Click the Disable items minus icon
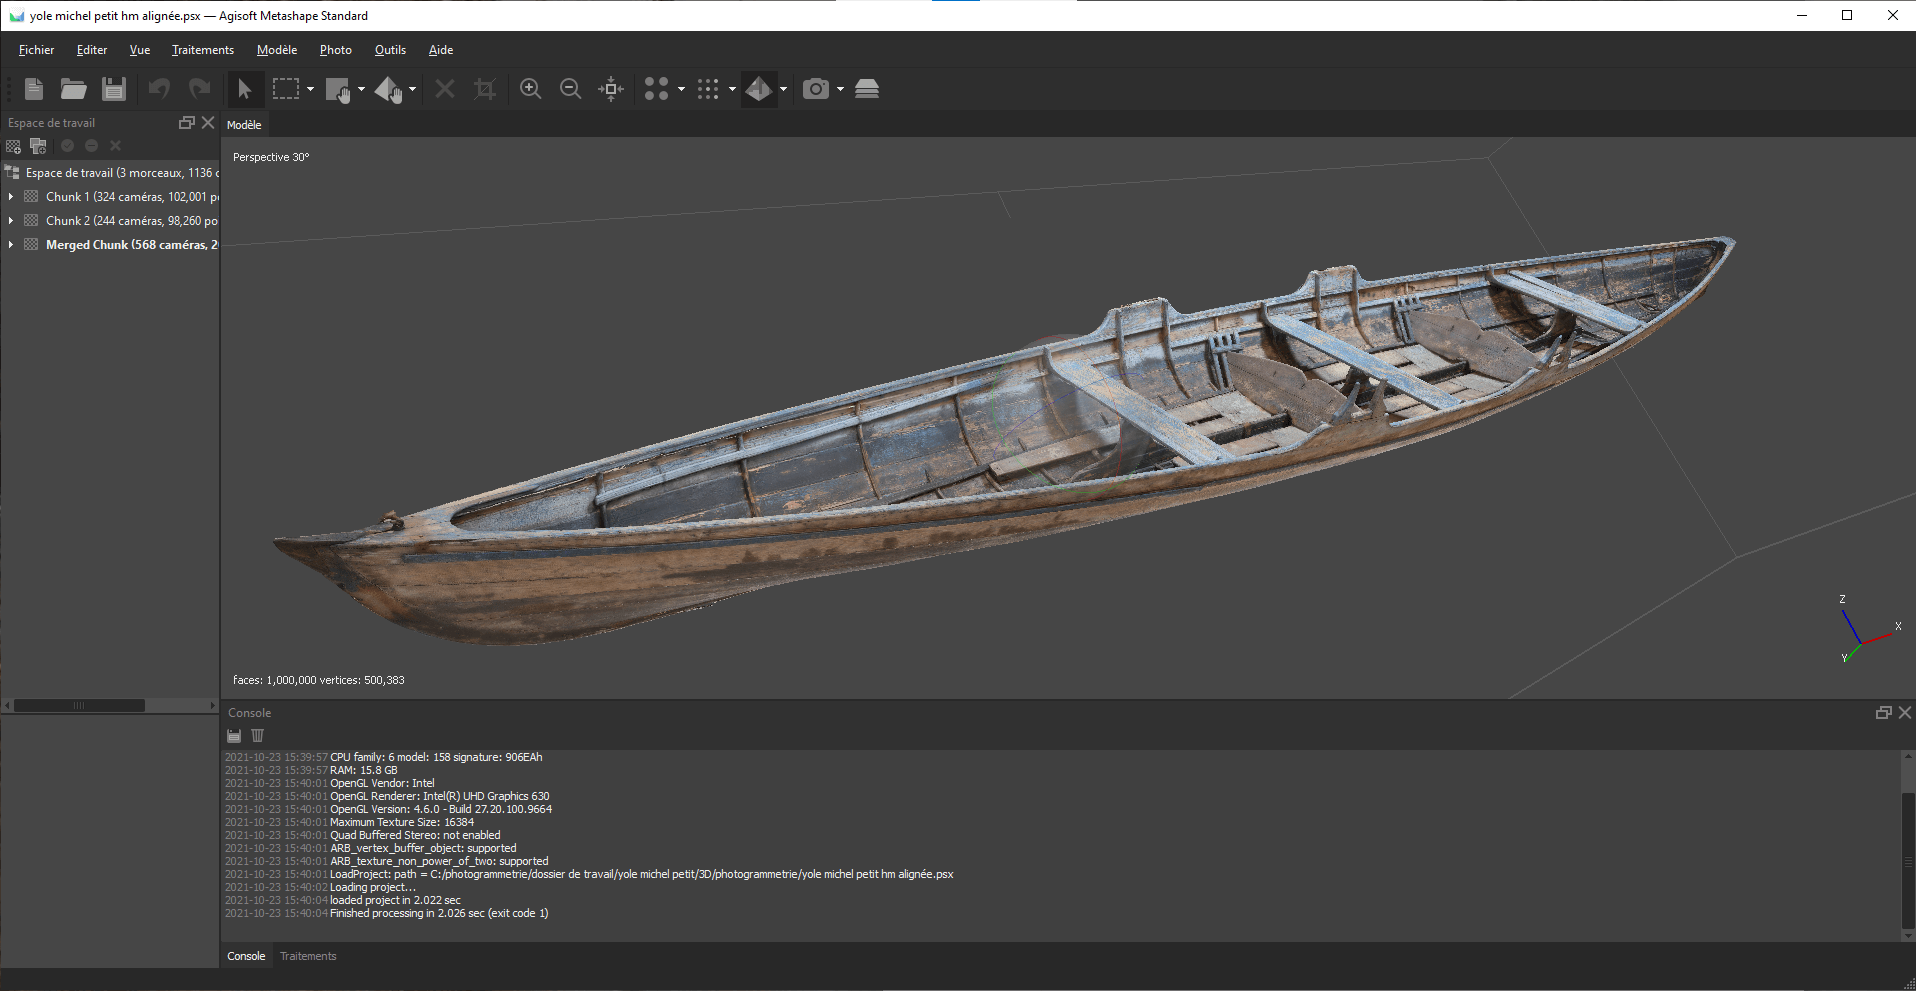1916x991 pixels. click(x=91, y=146)
